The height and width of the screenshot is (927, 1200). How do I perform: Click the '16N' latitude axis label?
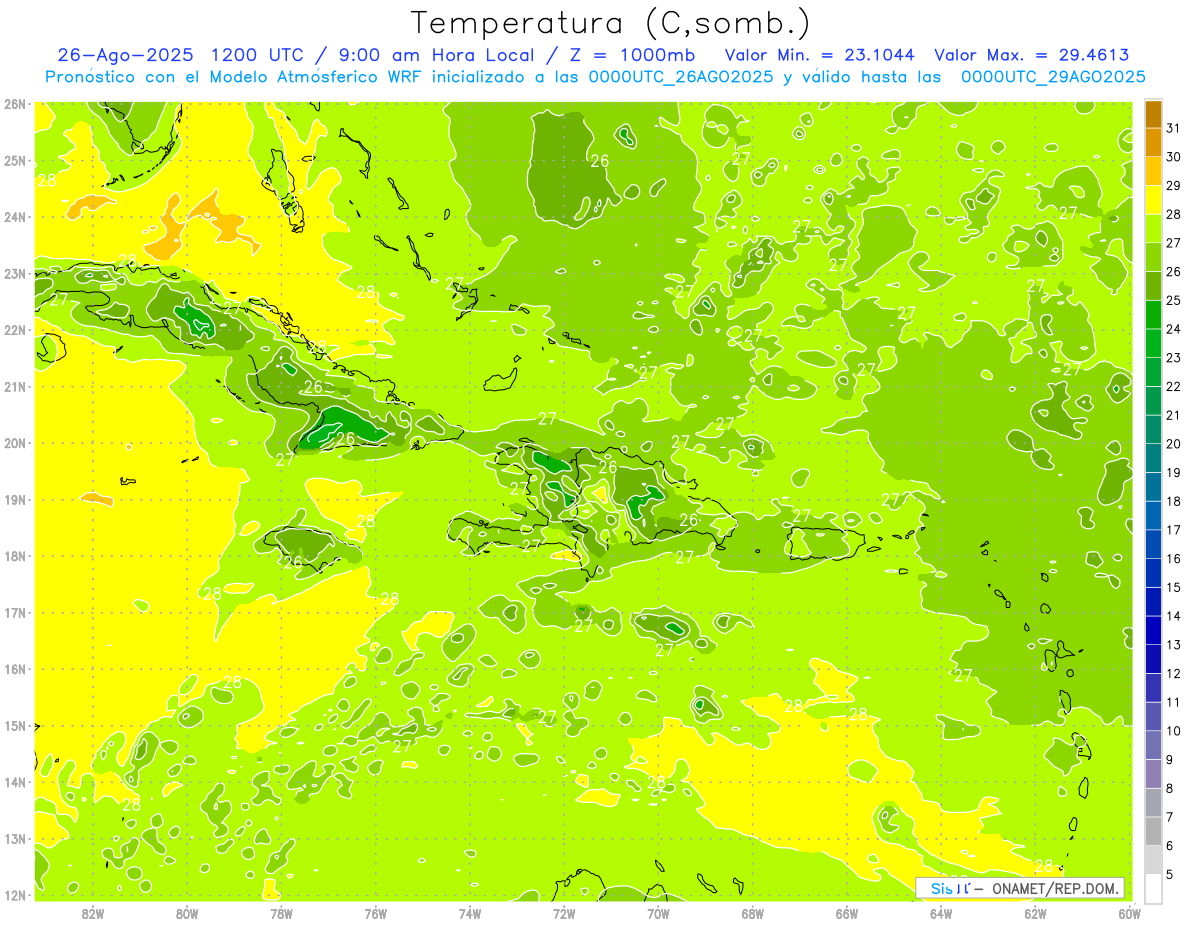click(x=16, y=669)
